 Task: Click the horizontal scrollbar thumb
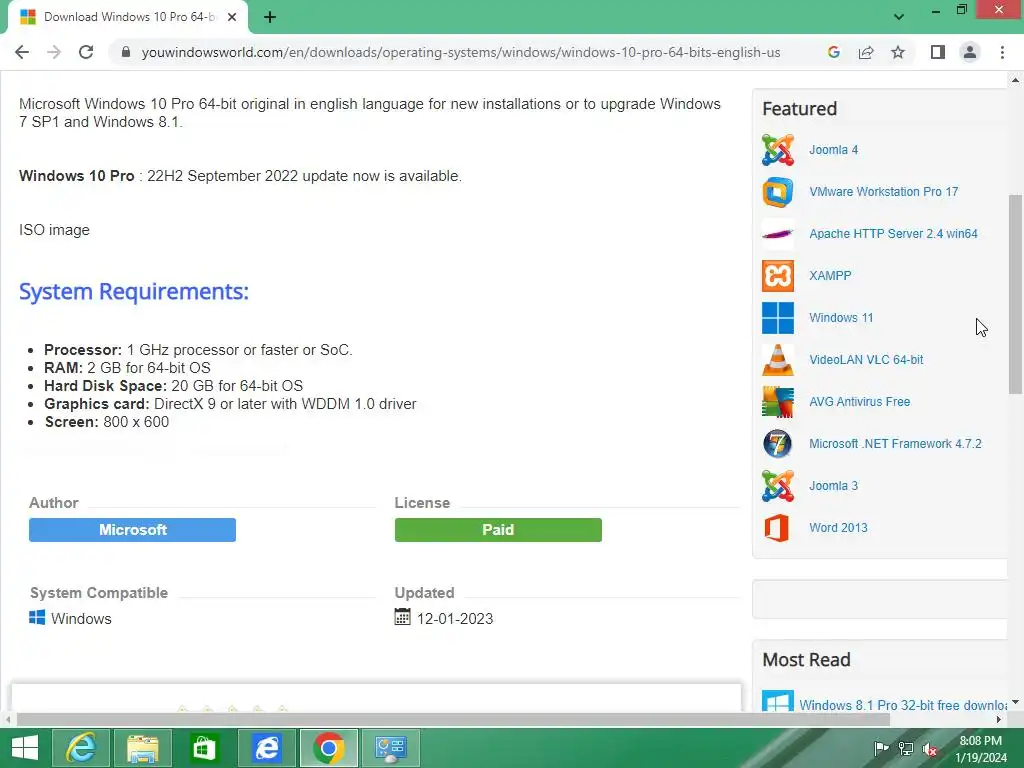[x=453, y=720]
